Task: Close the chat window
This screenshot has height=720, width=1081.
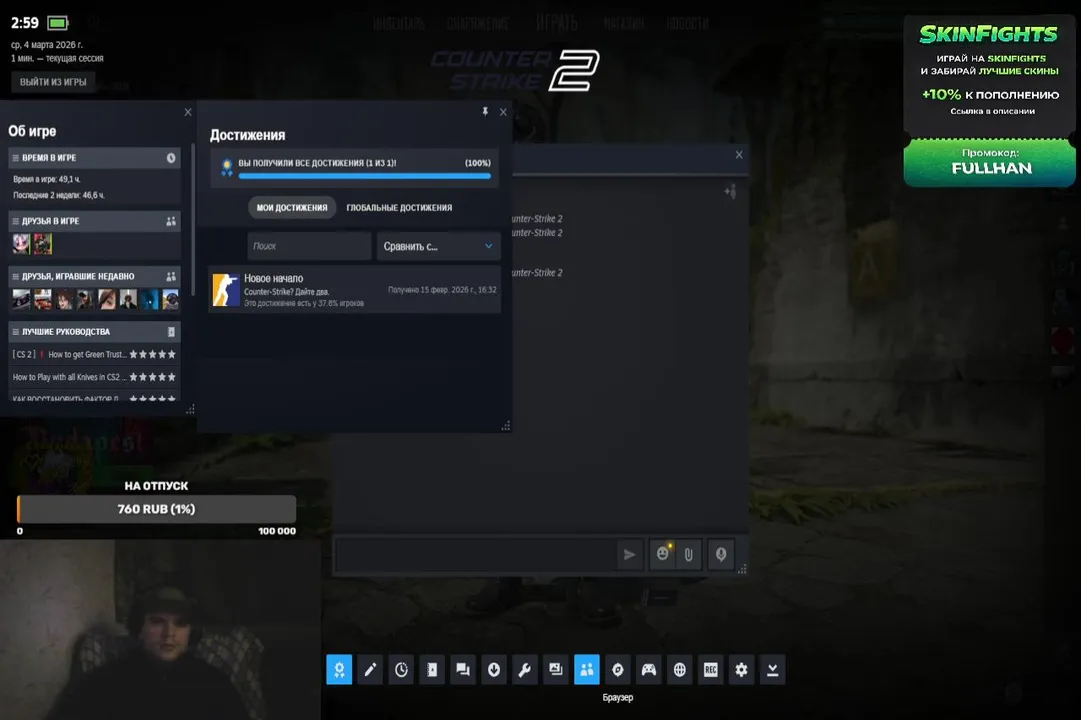Action: coord(739,154)
